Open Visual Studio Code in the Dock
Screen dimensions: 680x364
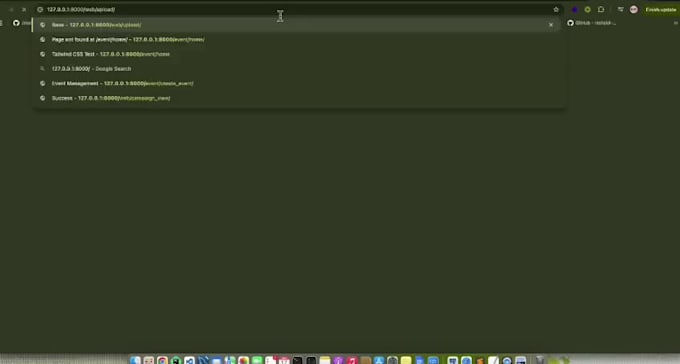[x=189, y=360]
